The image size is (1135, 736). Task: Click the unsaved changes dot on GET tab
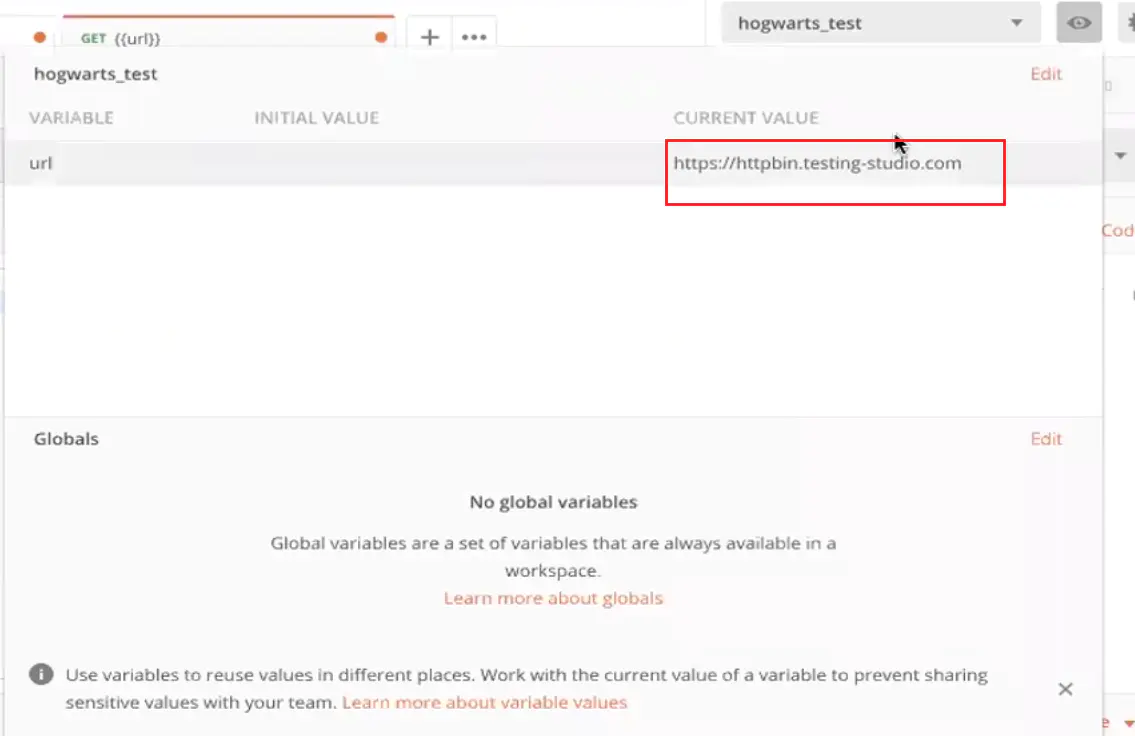pyautogui.click(x=380, y=37)
